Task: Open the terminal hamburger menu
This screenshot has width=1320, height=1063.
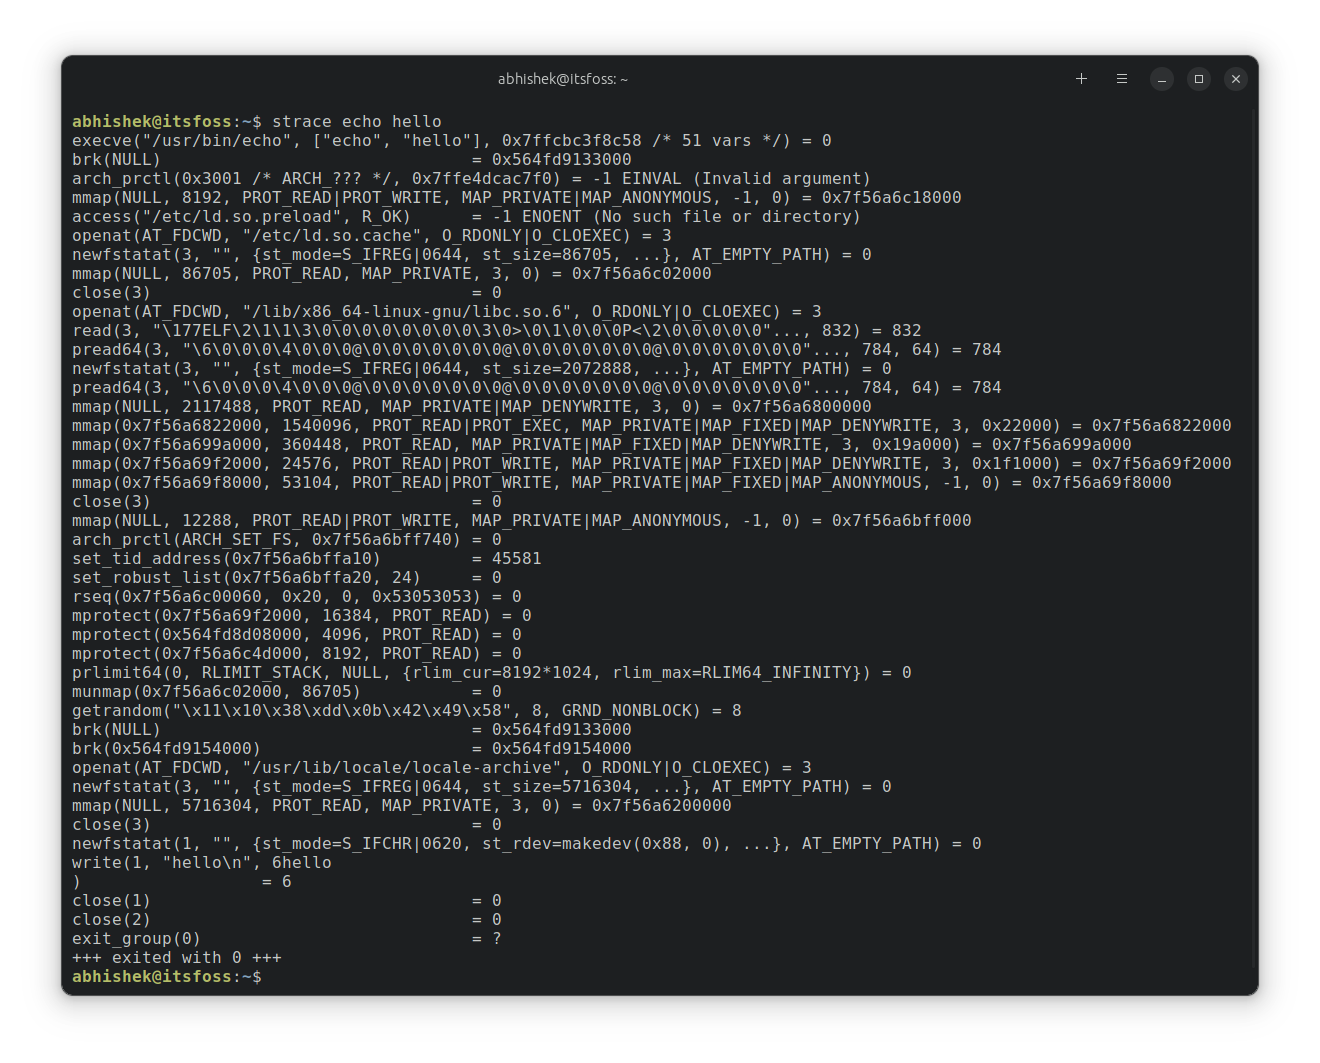Action: coord(1122,79)
